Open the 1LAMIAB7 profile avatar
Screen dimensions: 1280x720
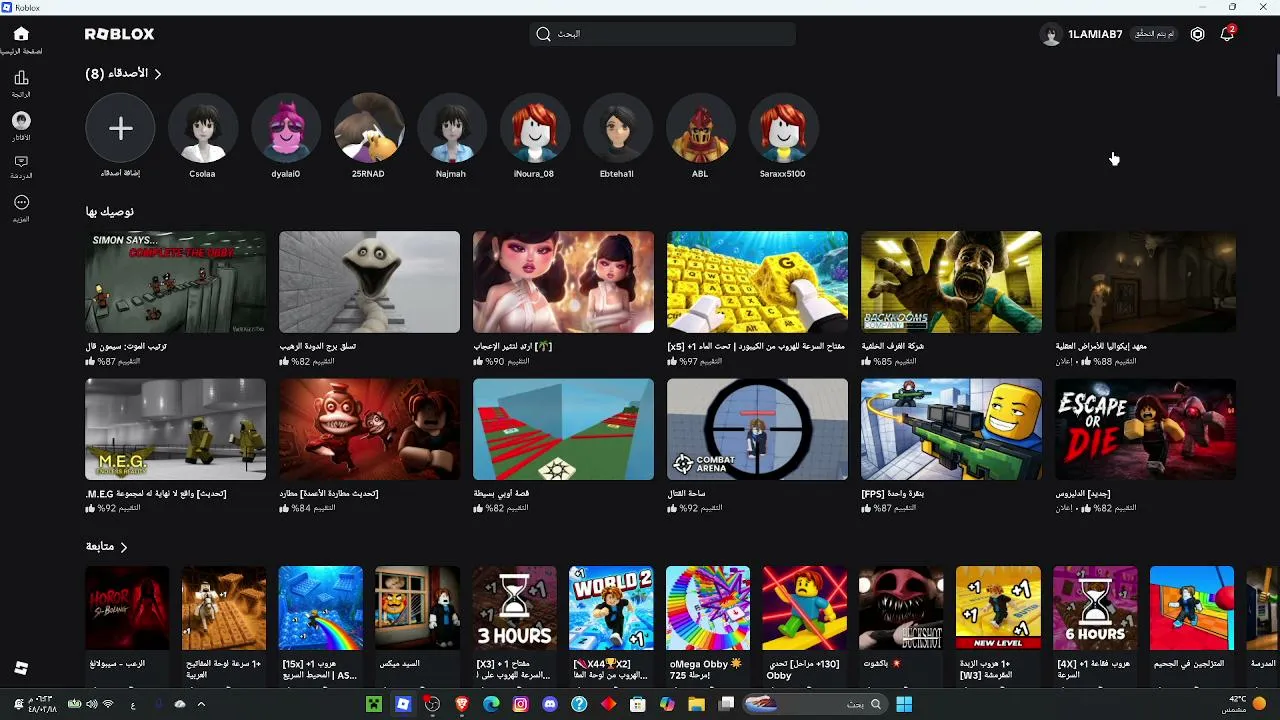1050,35
